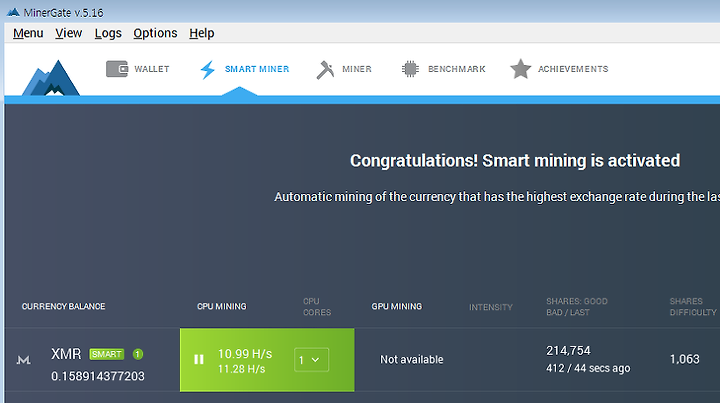This screenshot has width=720, height=403.
Task: Select the SMART MINER tab label
Action: 257,69
